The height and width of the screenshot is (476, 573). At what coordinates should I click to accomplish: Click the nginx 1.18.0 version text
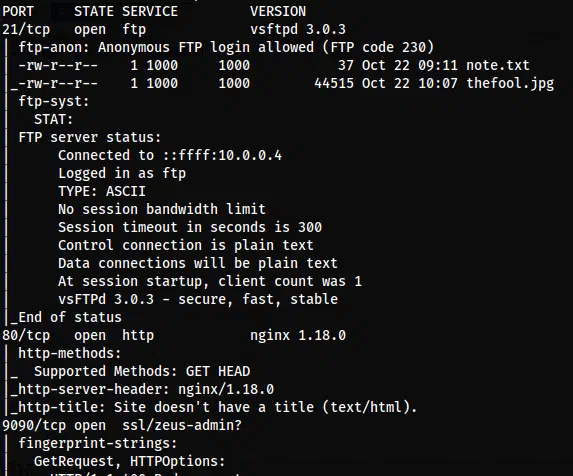(x=298, y=335)
